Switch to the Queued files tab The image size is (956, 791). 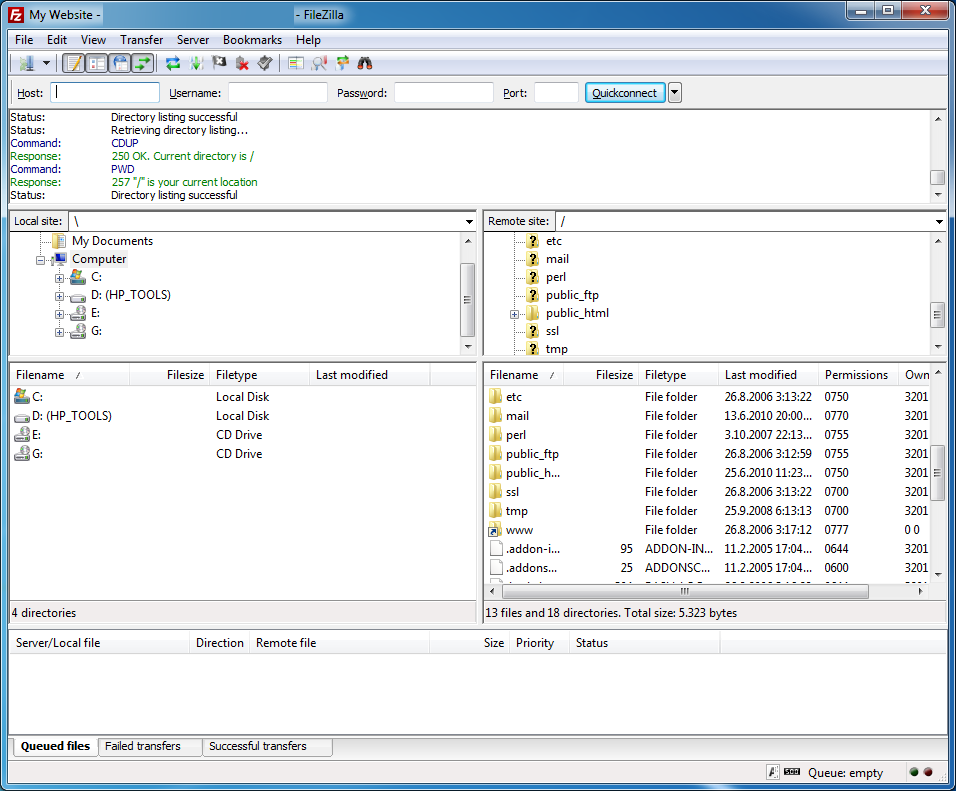click(55, 746)
